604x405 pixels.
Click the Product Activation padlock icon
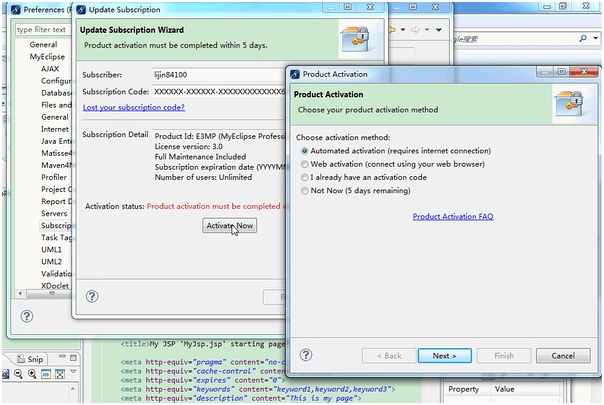point(570,104)
